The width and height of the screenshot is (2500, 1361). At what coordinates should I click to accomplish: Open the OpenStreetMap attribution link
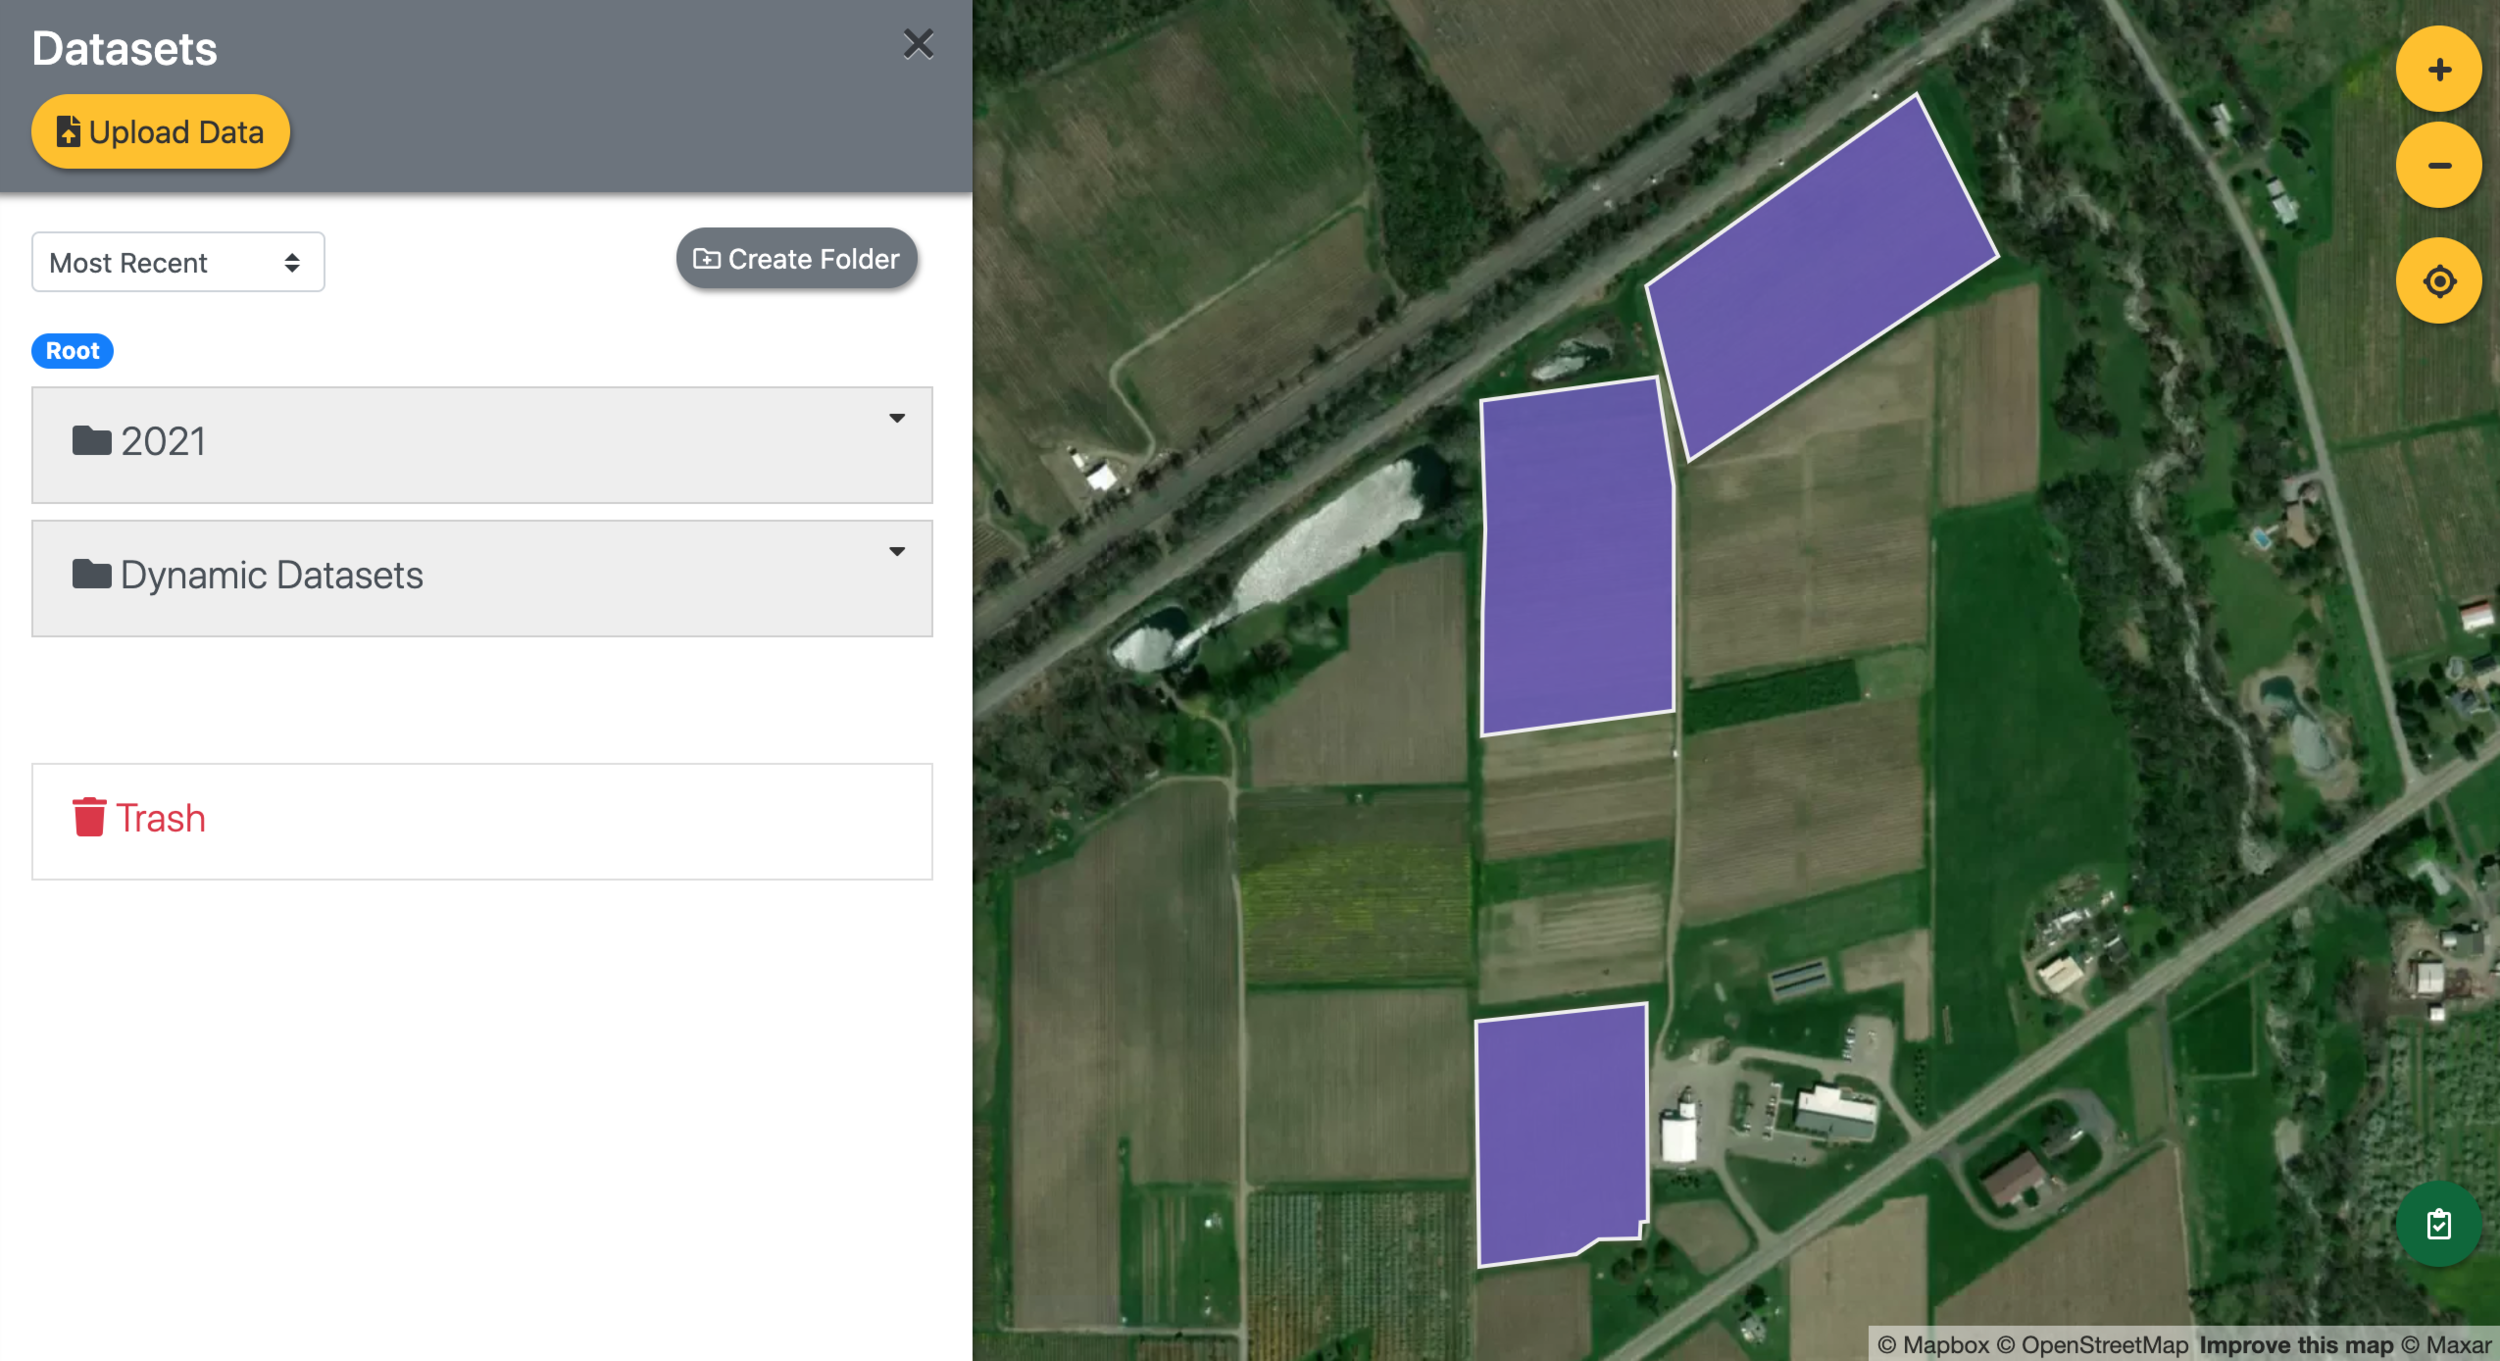tap(2094, 1345)
